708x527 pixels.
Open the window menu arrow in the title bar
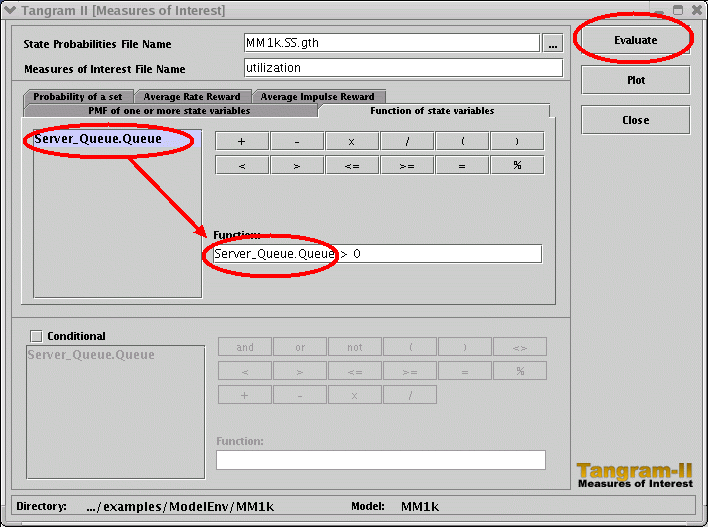coord(9,10)
